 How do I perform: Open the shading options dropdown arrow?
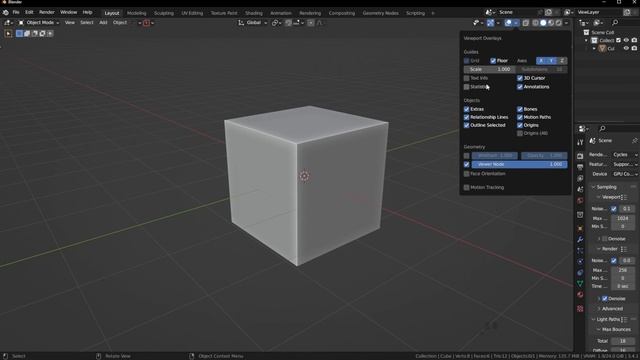(x=566, y=23)
